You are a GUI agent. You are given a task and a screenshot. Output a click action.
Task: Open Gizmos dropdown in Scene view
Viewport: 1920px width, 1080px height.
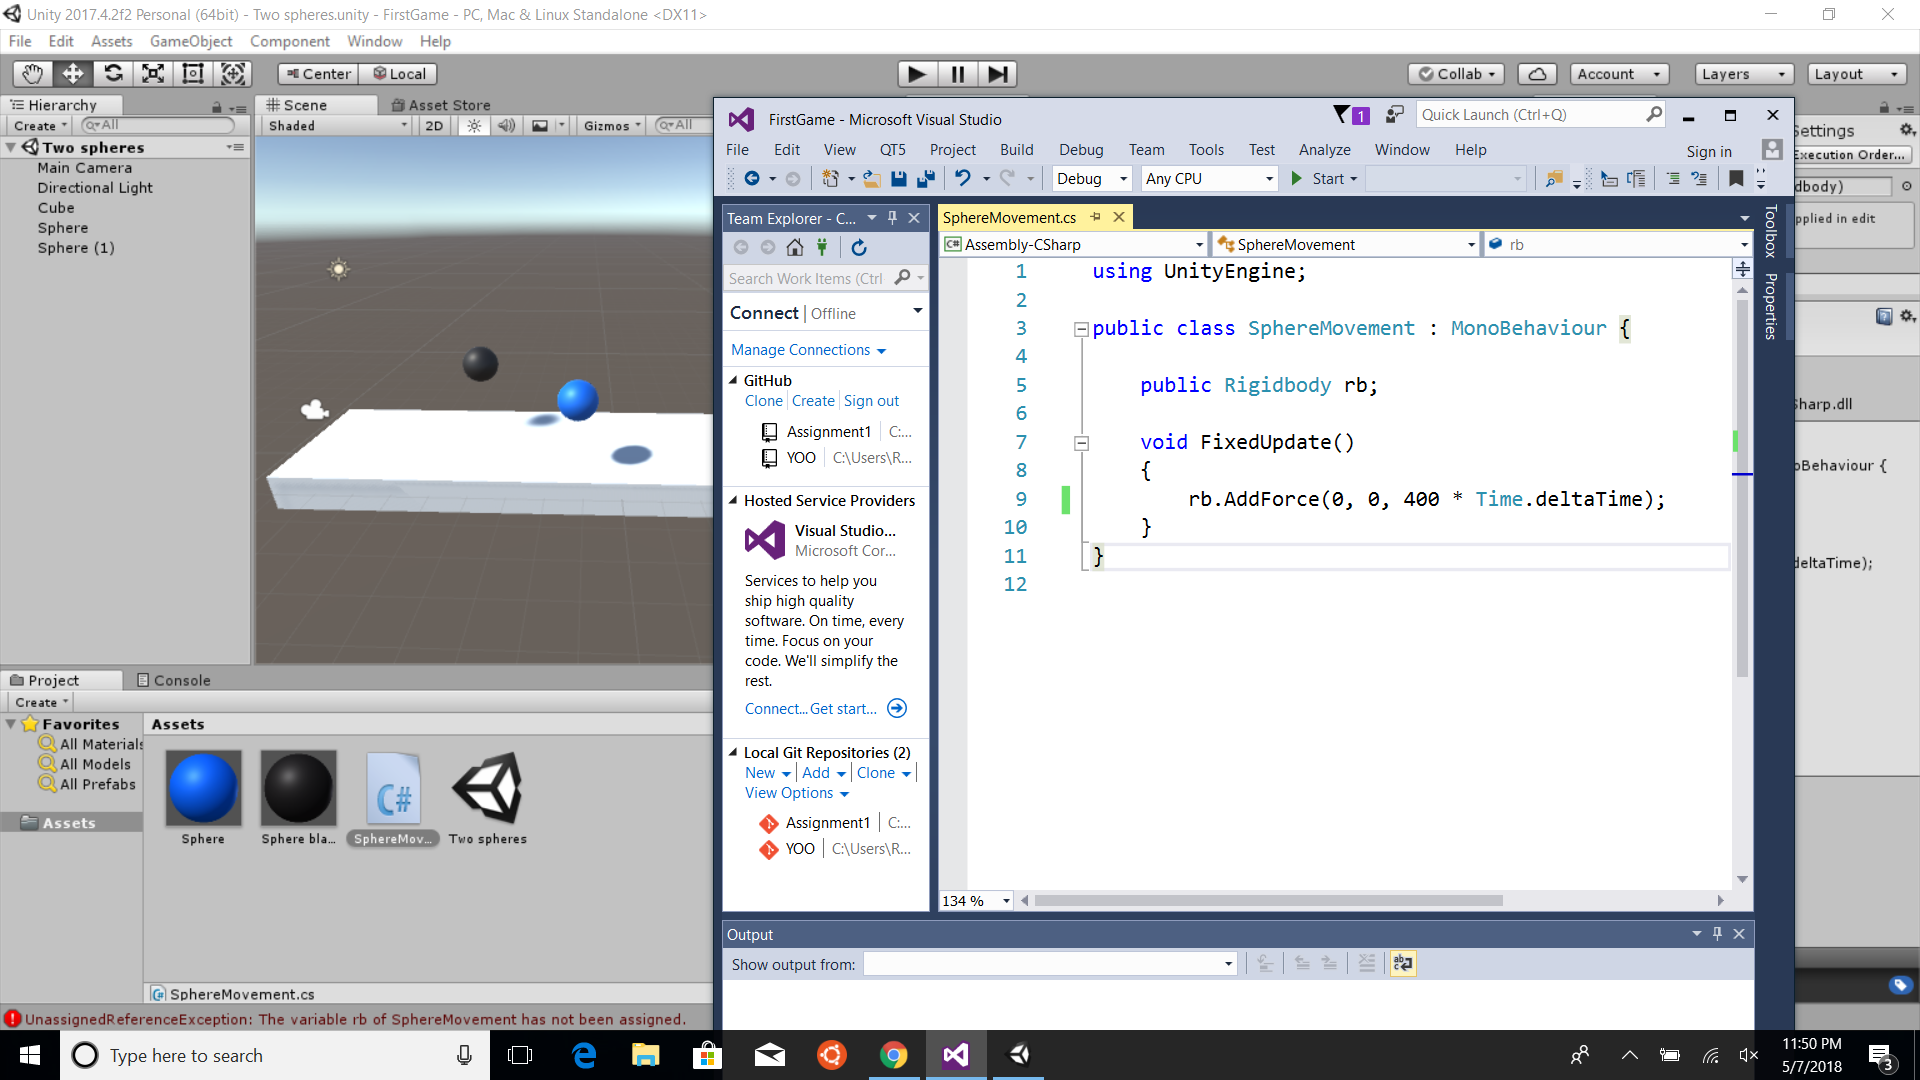pos(612,125)
